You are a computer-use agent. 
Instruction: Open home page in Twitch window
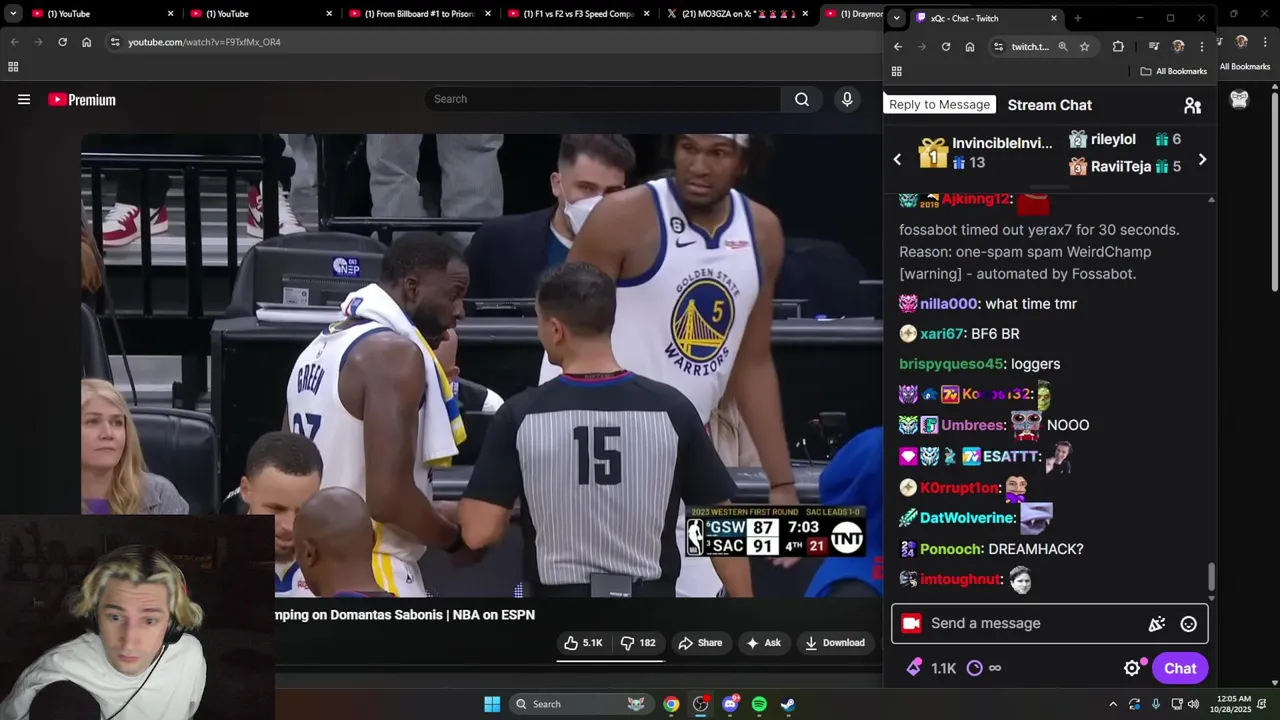pyautogui.click(x=969, y=47)
